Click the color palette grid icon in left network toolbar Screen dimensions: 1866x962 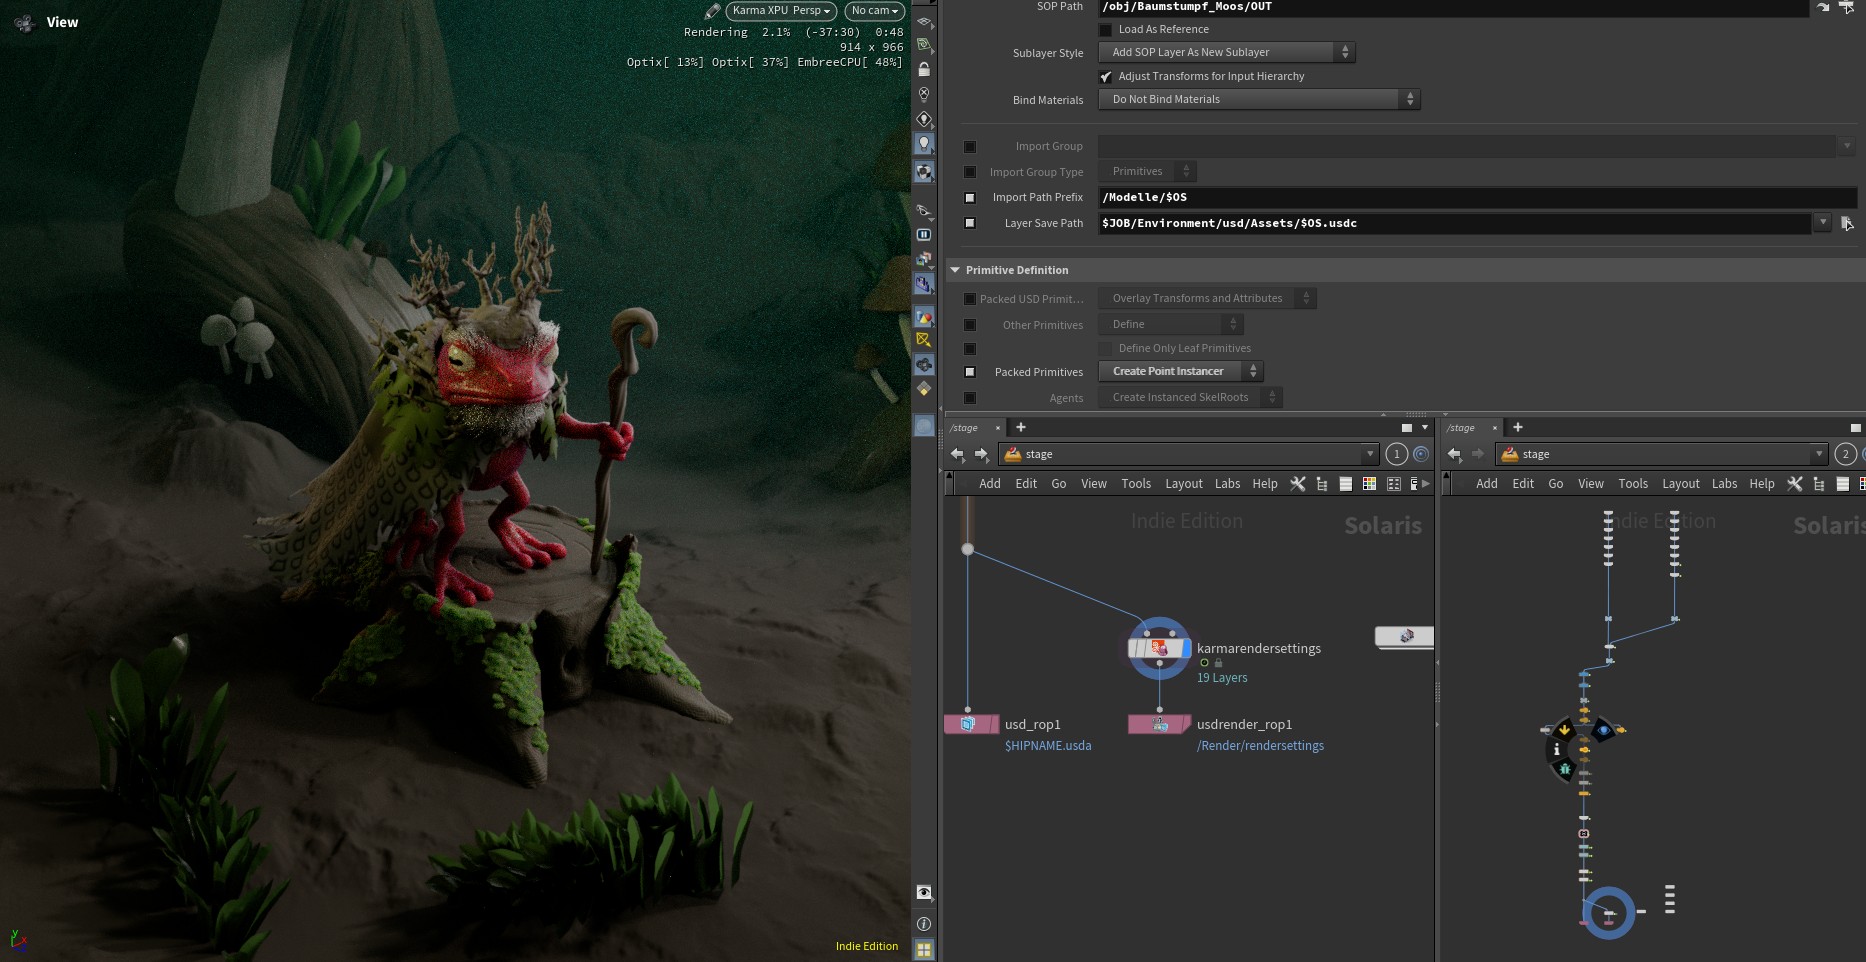click(x=1369, y=484)
